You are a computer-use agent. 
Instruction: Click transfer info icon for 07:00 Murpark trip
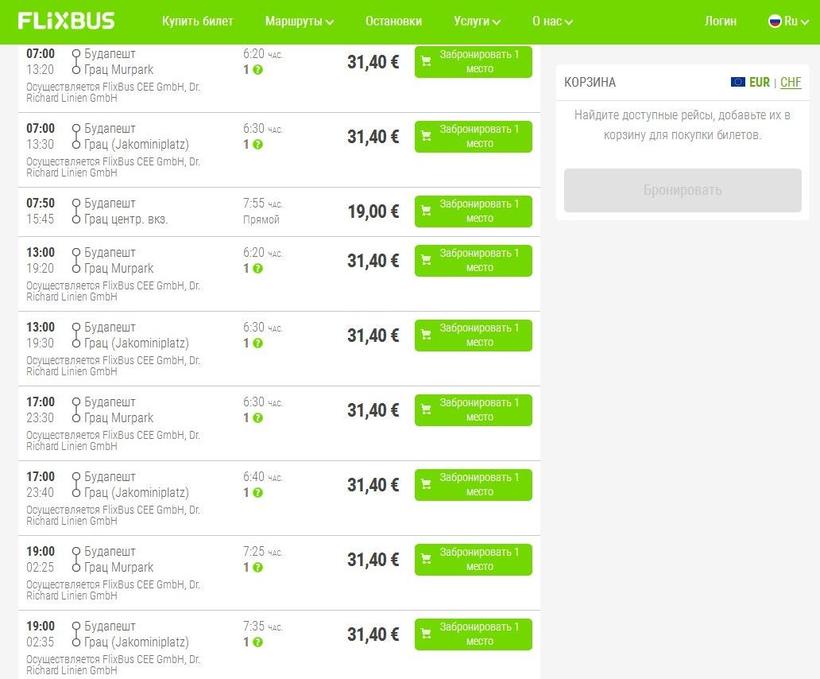pos(258,70)
